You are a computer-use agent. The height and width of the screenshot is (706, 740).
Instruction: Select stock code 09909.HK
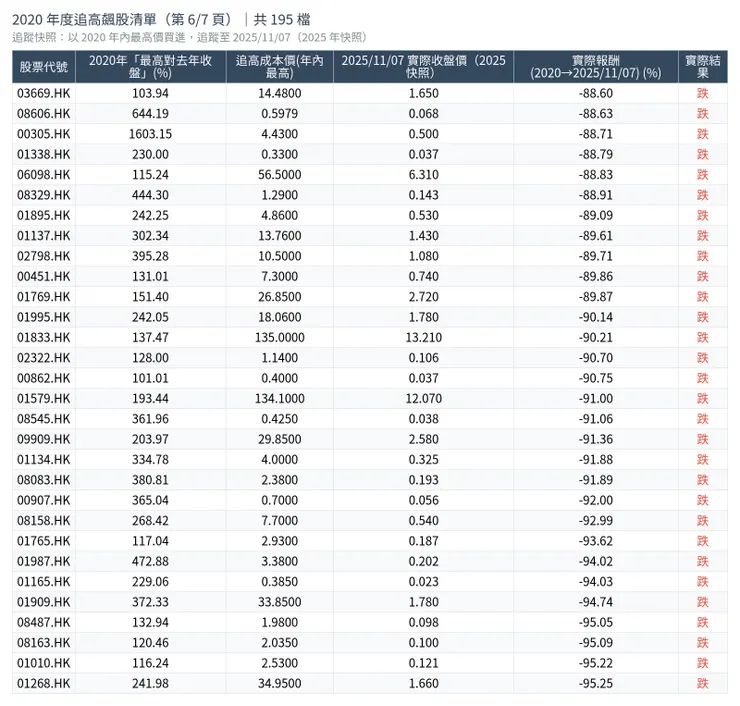43,439
